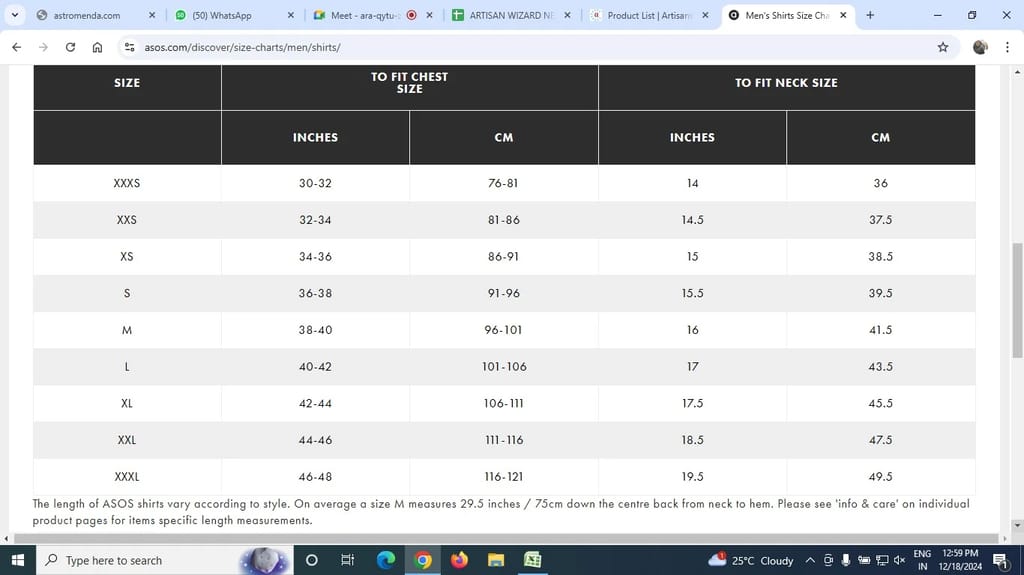Launch Firefox from taskbar

coord(459,560)
